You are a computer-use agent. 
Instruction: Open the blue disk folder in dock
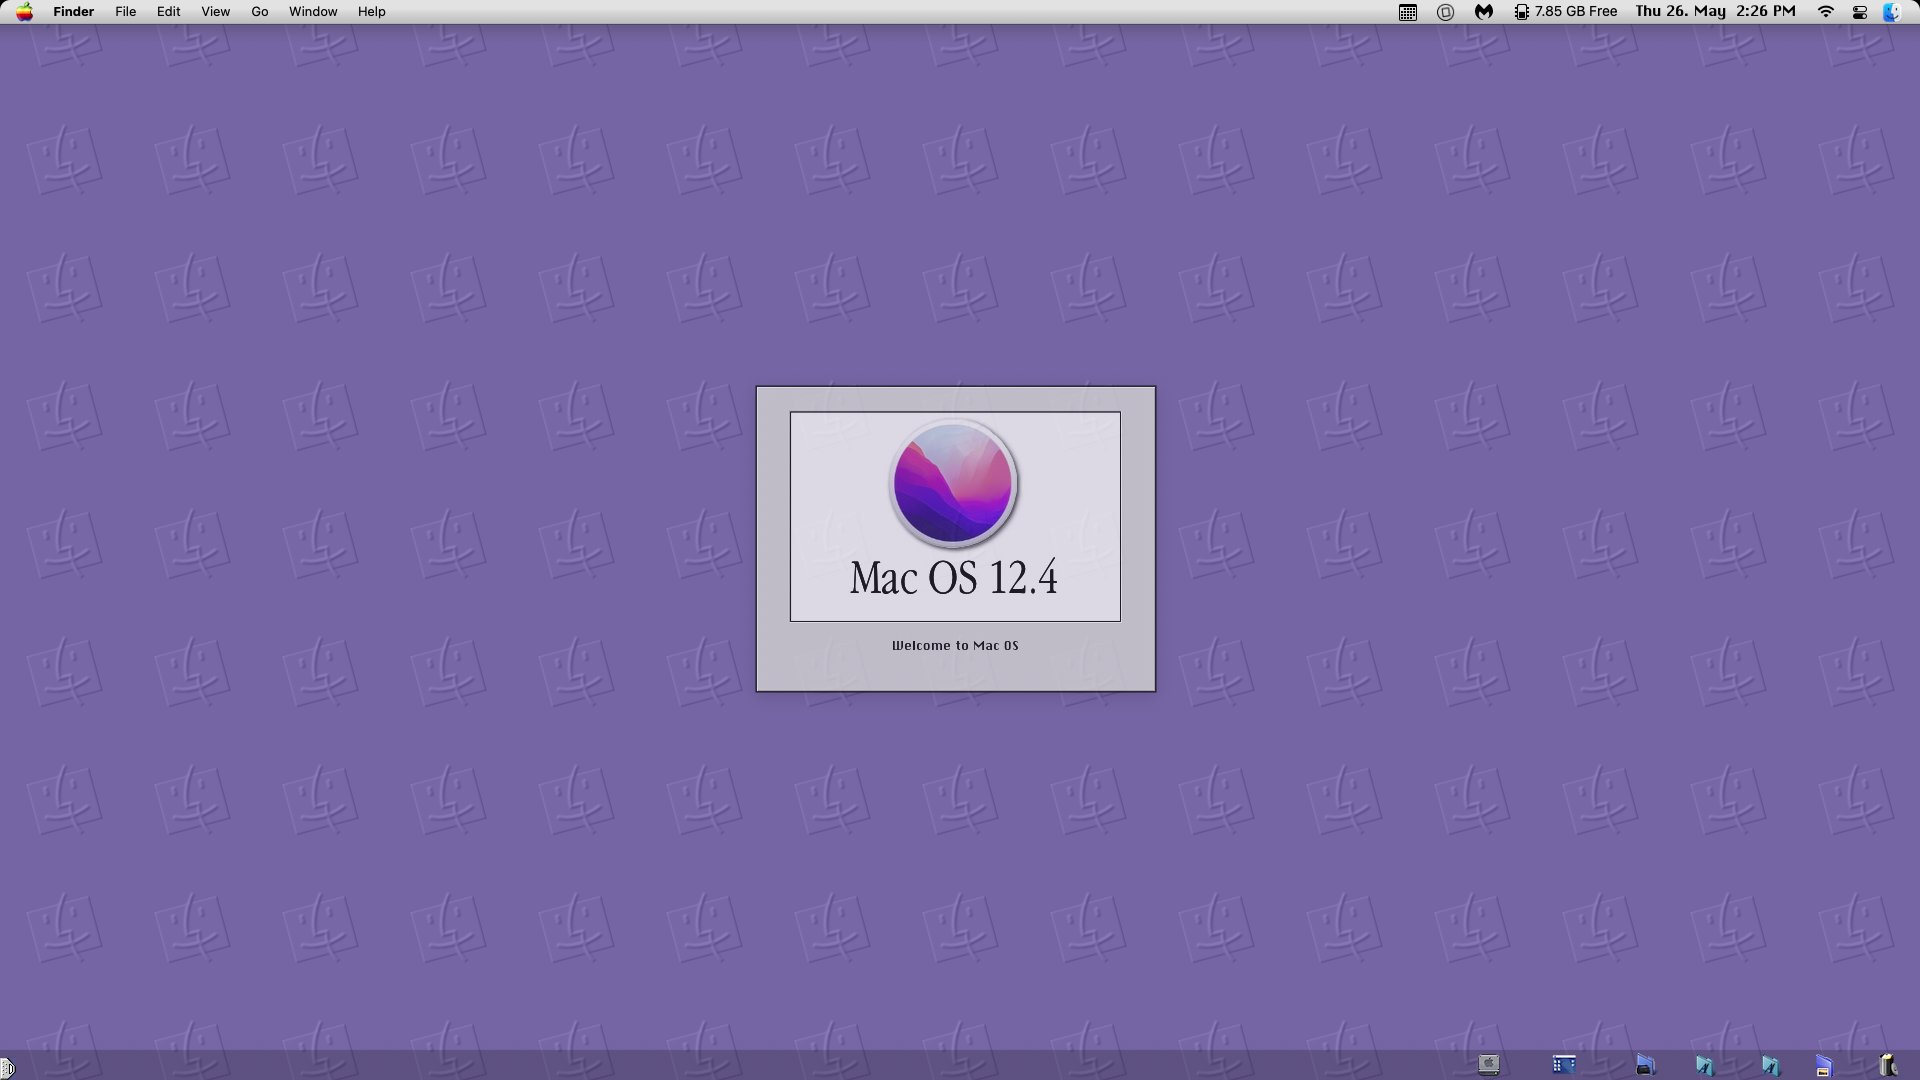(1824, 1066)
